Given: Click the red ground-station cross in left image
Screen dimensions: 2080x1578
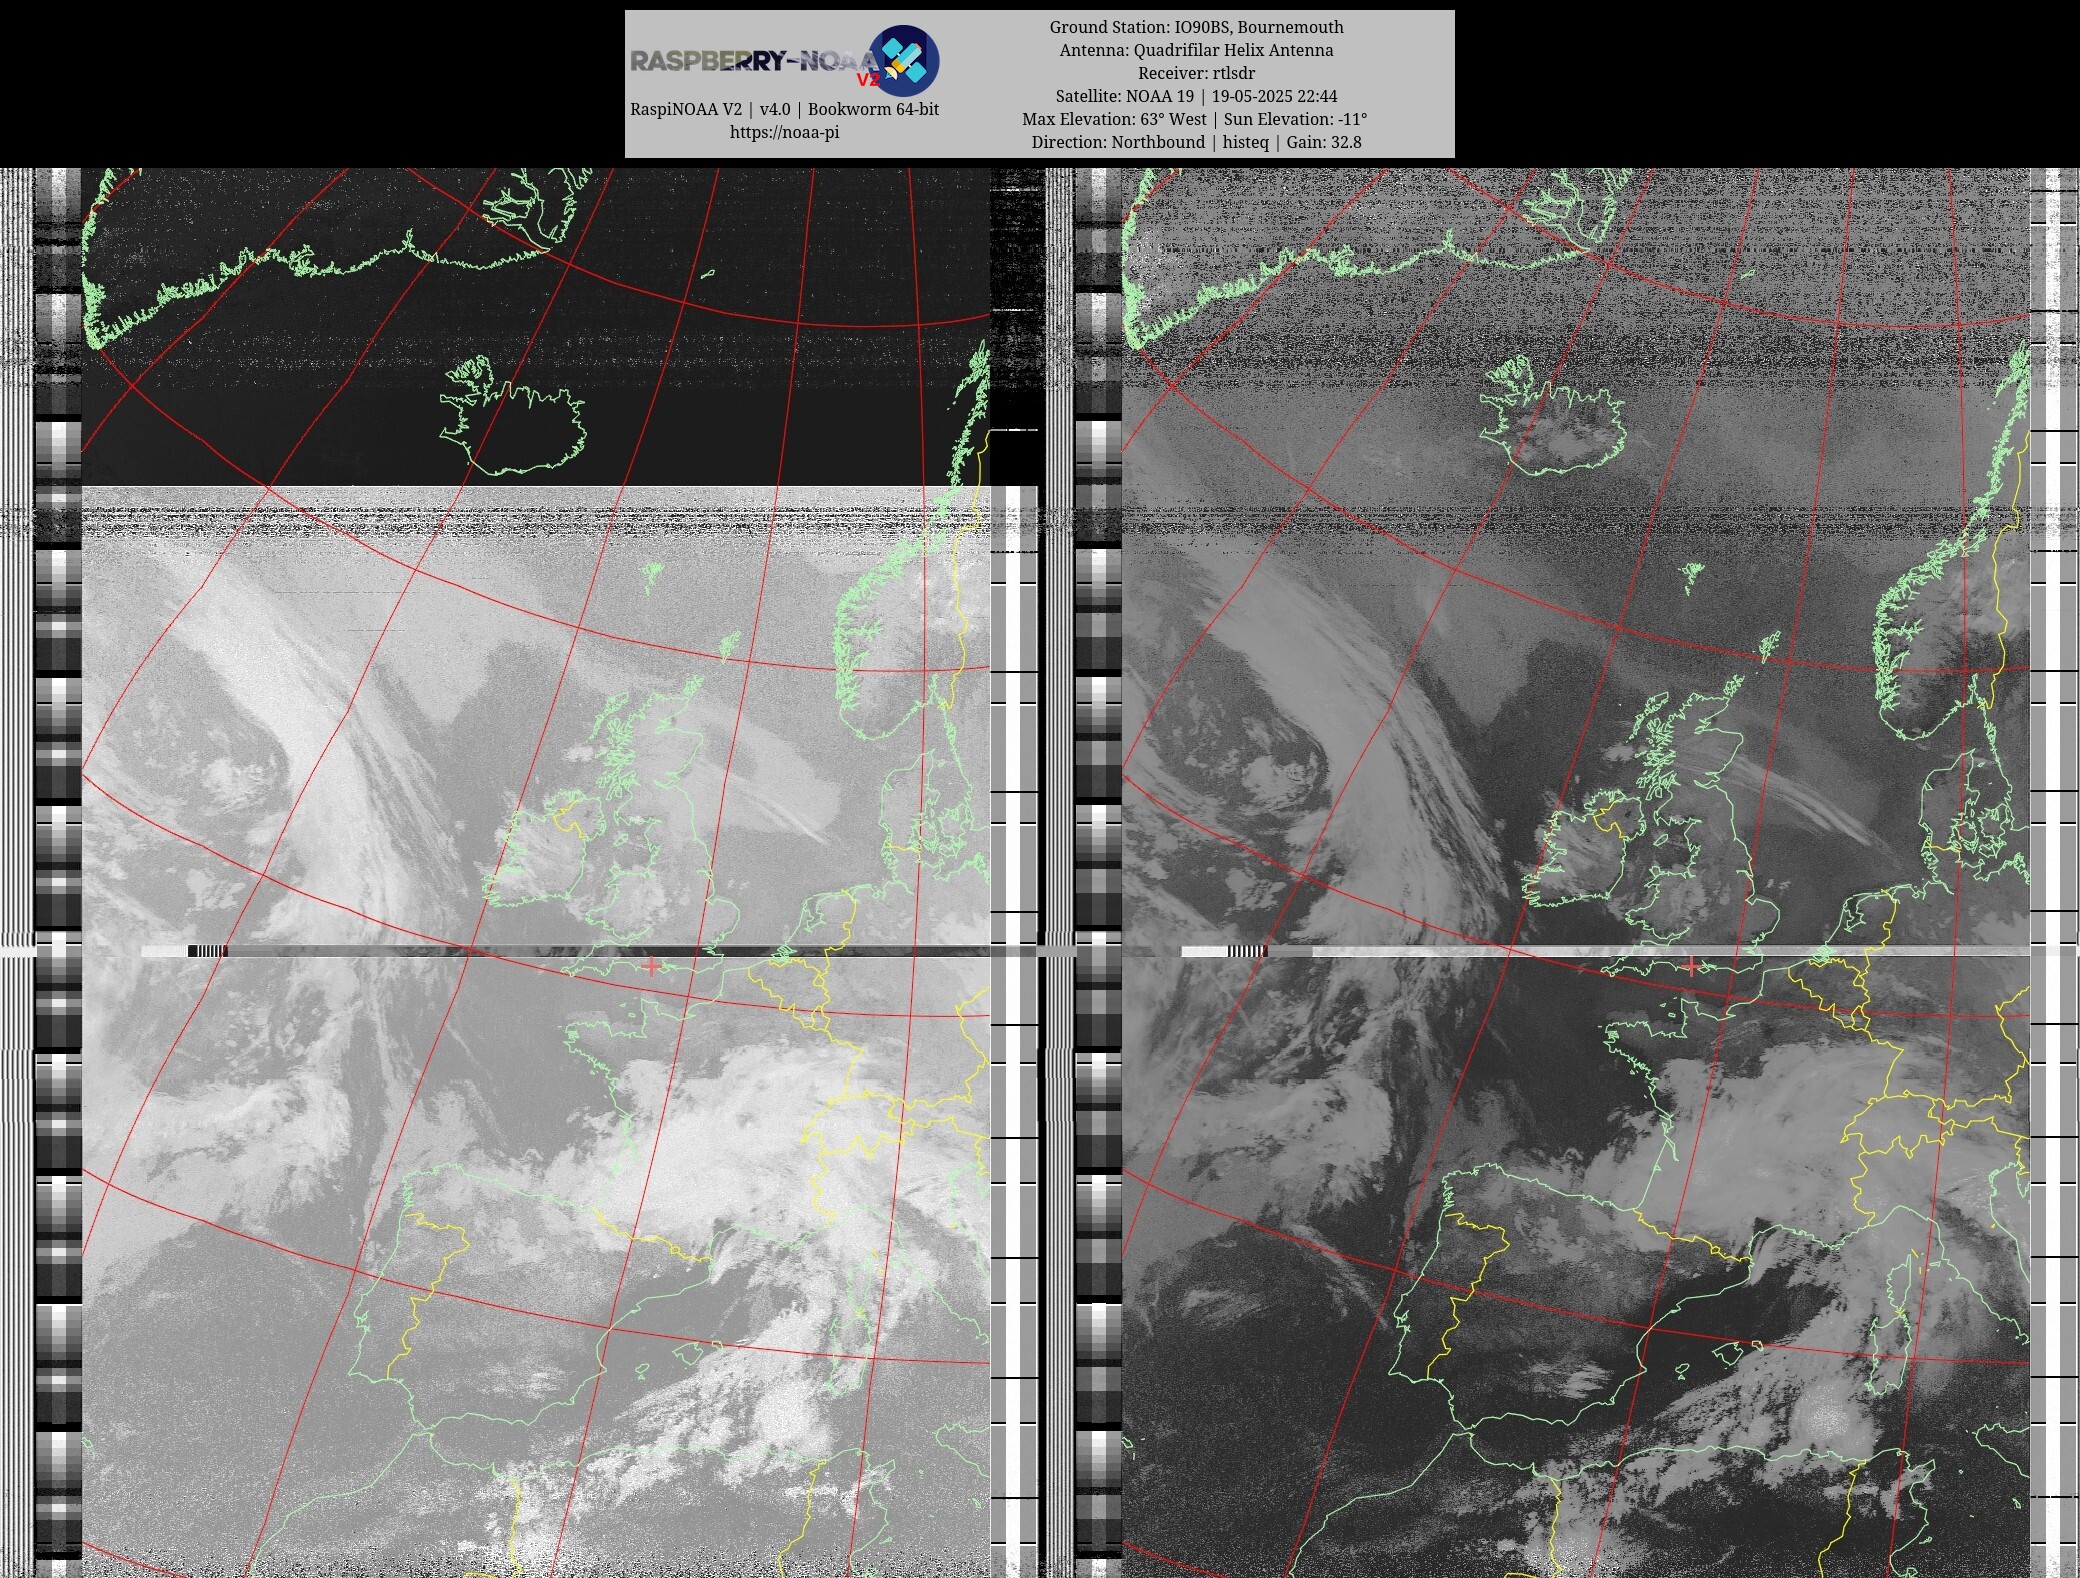Looking at the screenshot, I should tap(652, 967).
